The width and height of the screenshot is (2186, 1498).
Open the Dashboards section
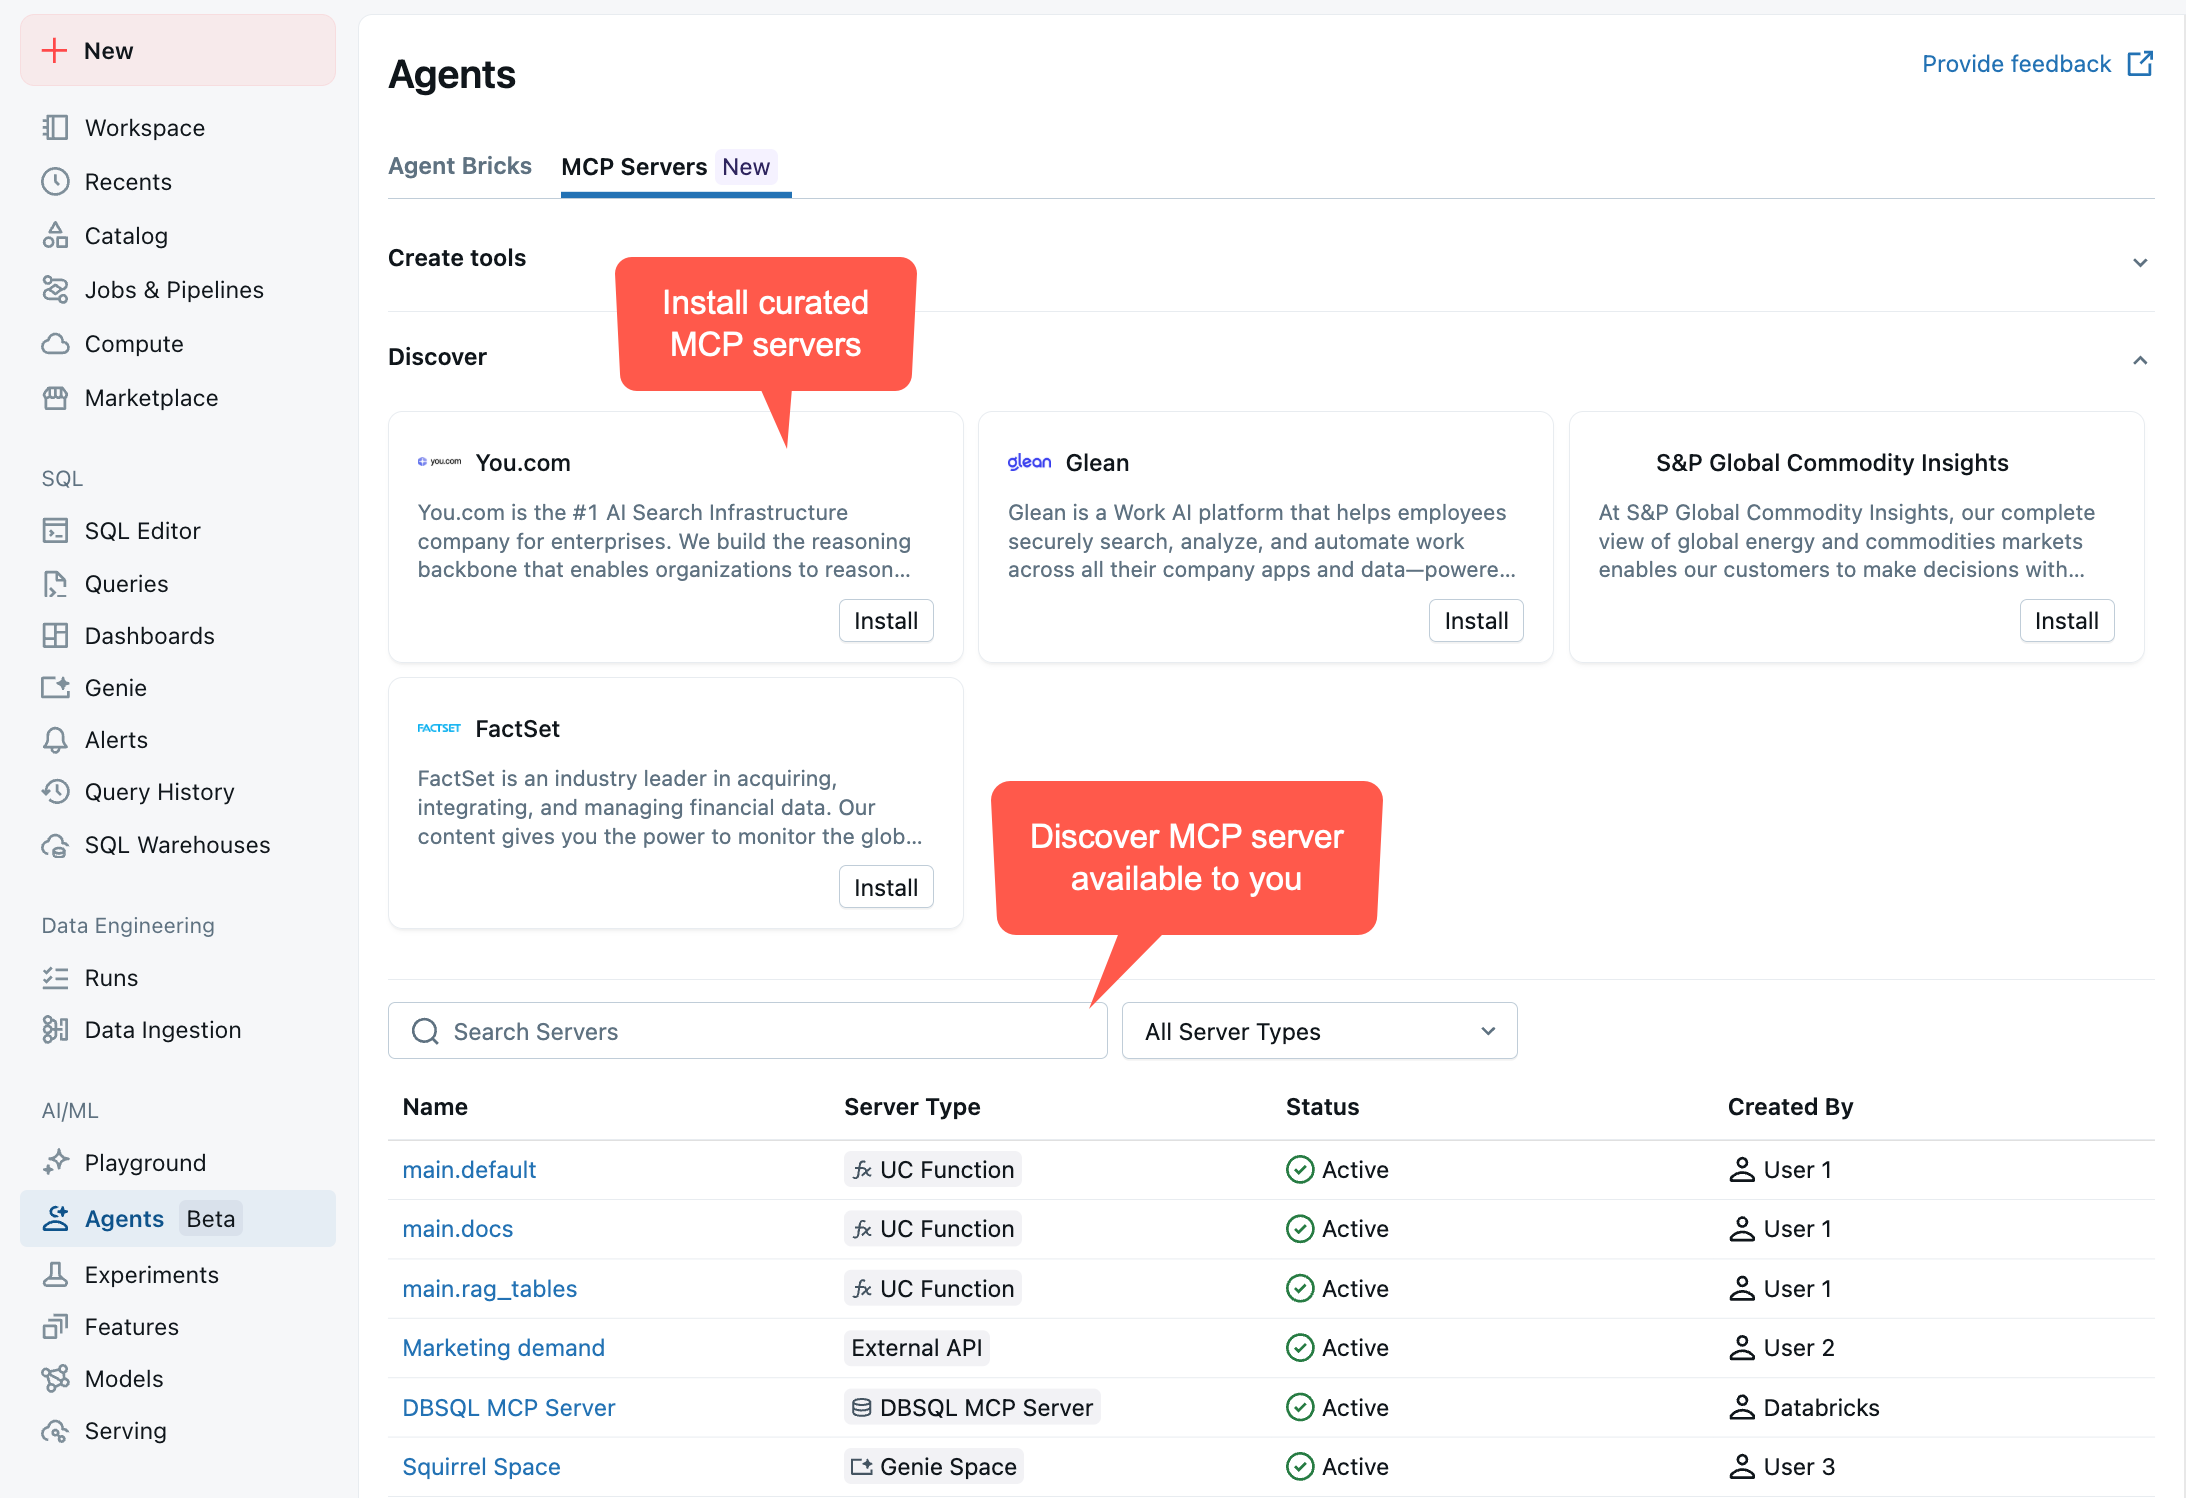click(x=150, y=635)
